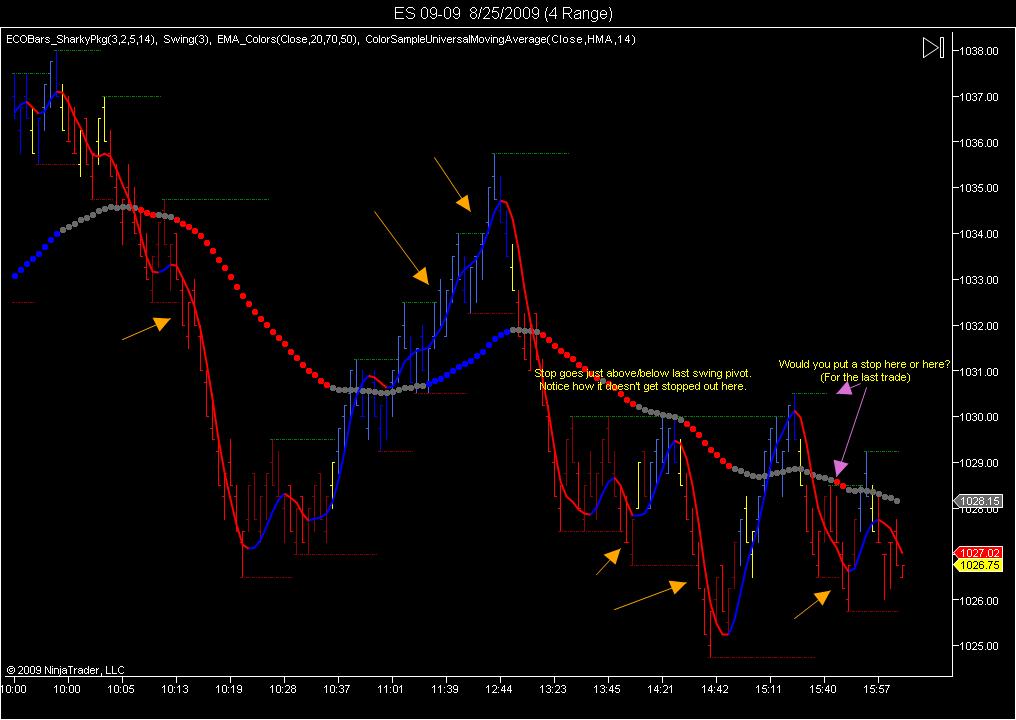This screenshot has height=720, width=1016.
Task: Click the scroll-to-latest-bar arrow icon
Action: 933,47
